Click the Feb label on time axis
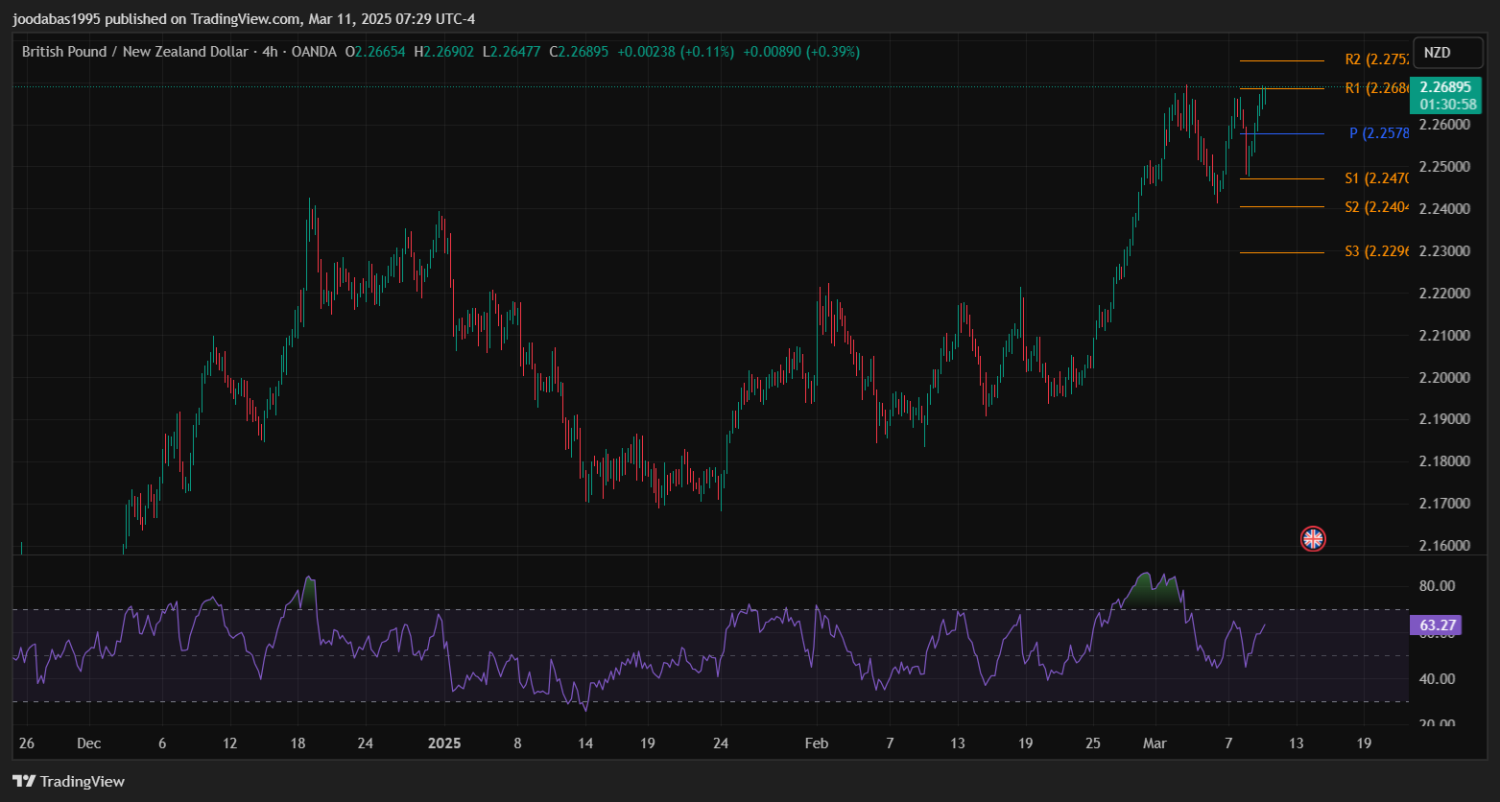This screenshot has height=802, width=1500. coord(817,743)
